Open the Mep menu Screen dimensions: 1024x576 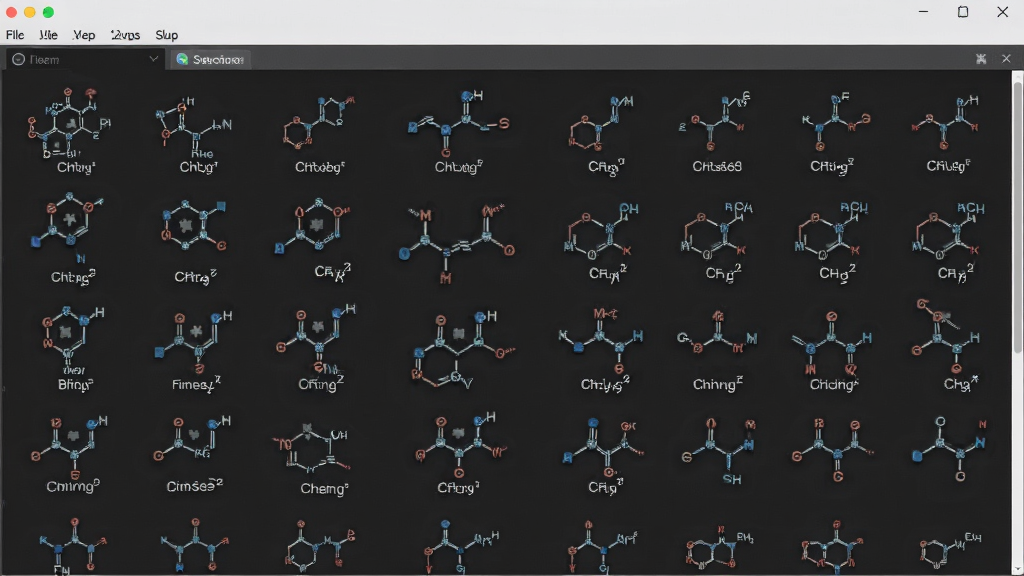pos(84,35)
